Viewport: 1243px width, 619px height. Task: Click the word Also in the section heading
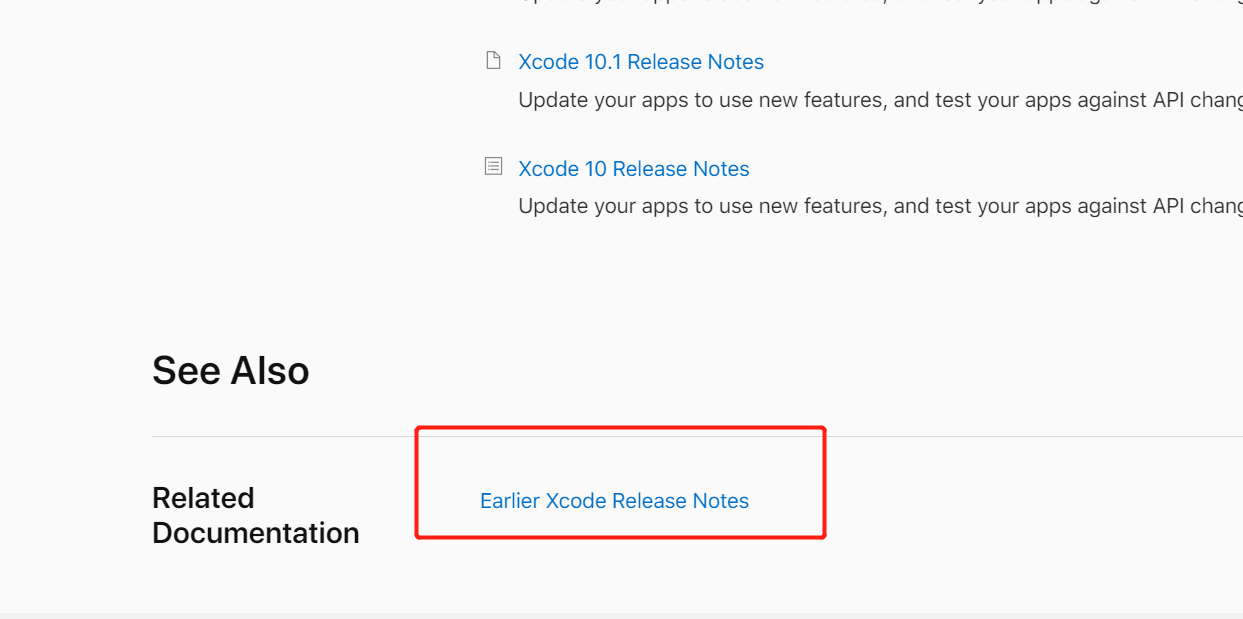click(270, 371)
